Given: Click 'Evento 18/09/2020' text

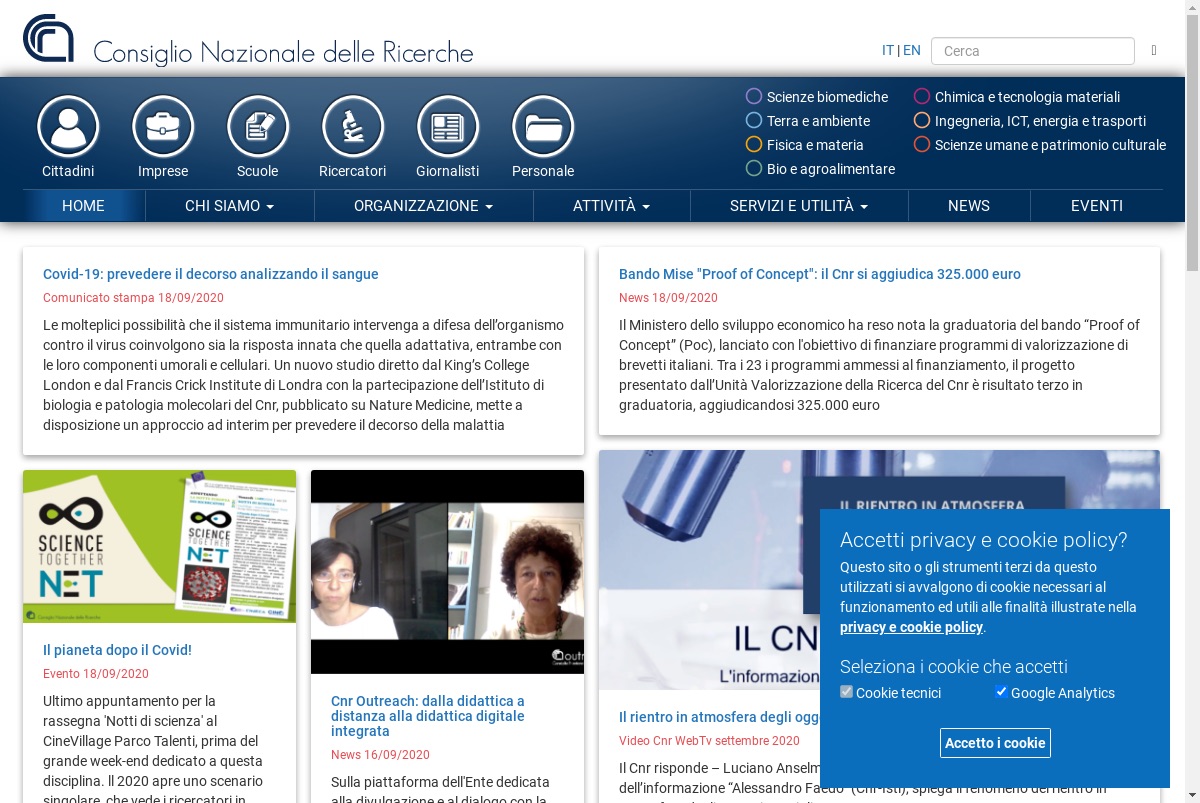Looking at the screenshot, I should [96, 674].
